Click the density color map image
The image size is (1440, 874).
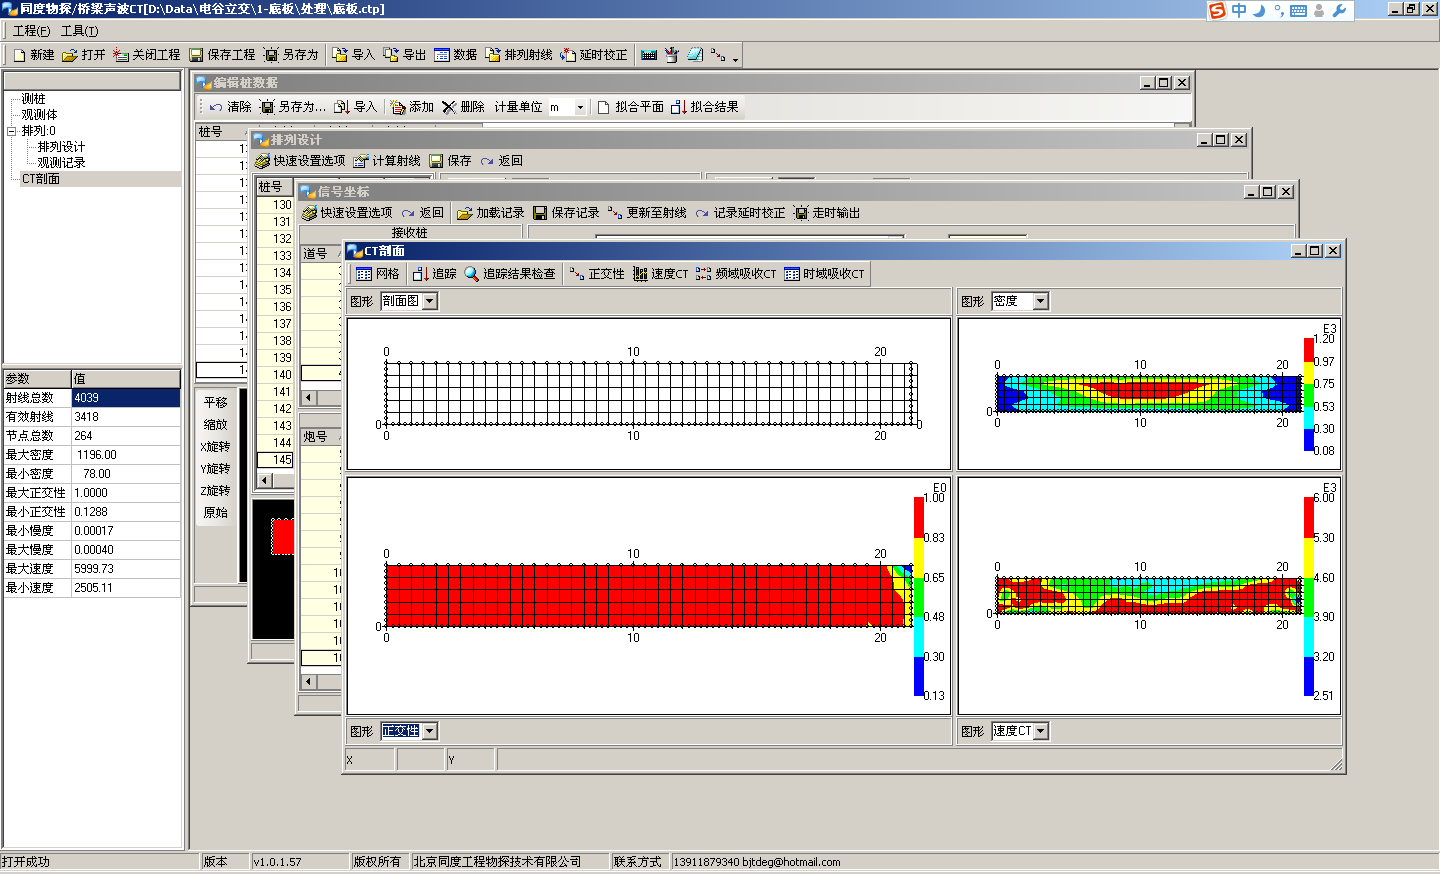tap(1149, 394)
